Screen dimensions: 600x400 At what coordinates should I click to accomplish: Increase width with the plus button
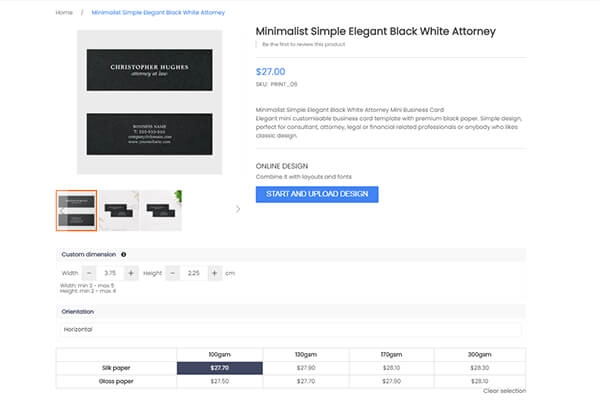(131, 273)
